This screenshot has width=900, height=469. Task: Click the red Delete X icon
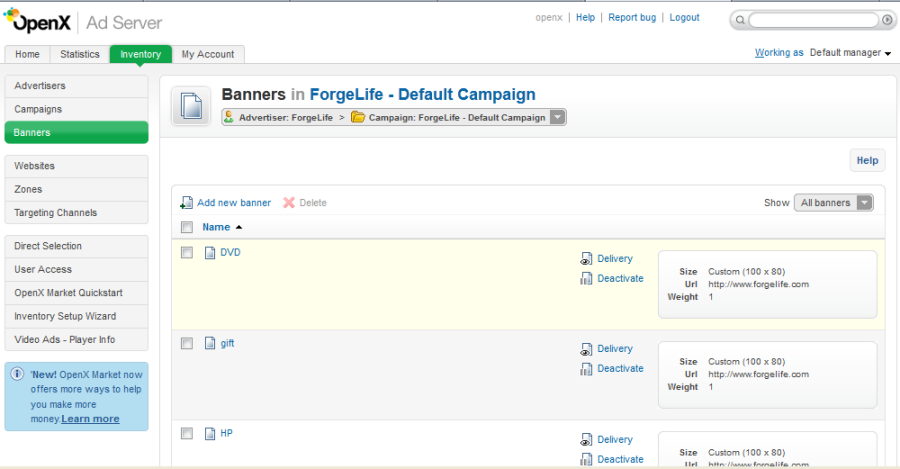pos(289,203)
